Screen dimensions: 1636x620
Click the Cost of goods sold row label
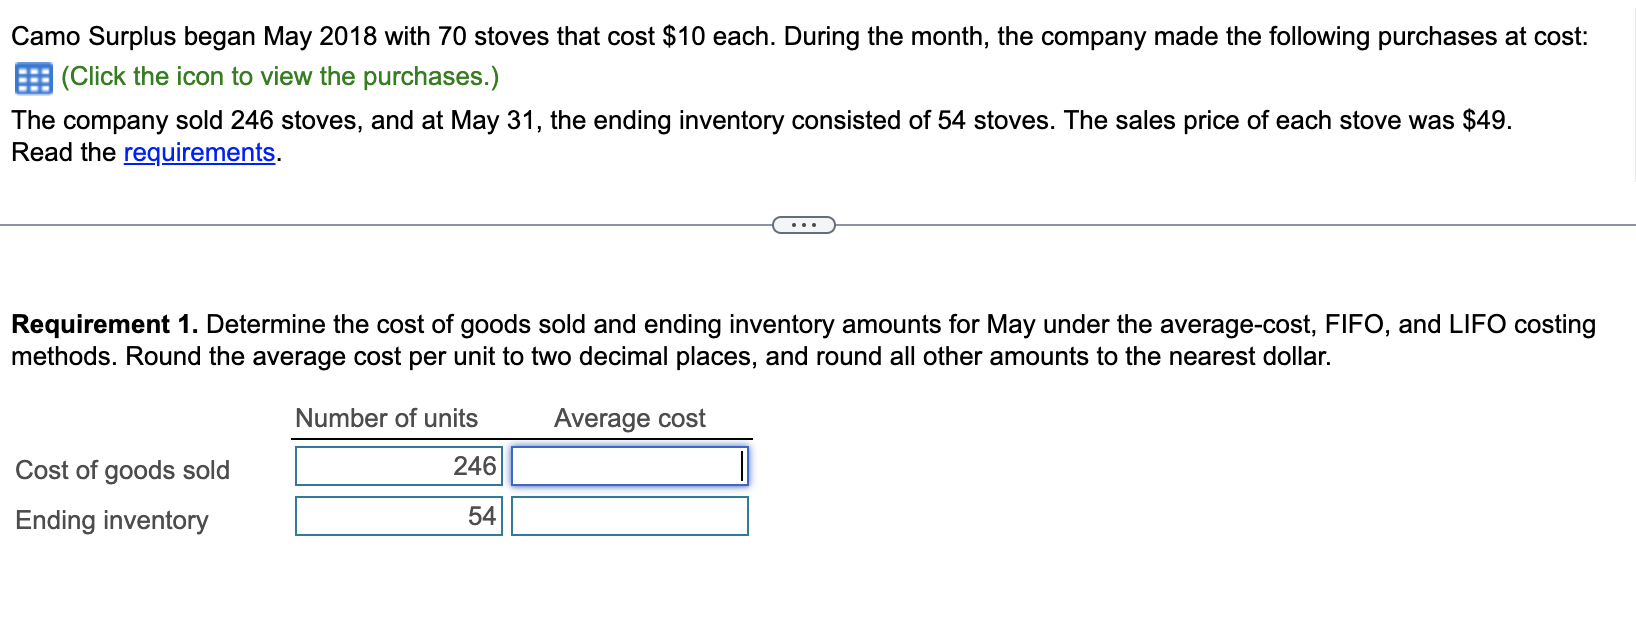pos(122,470)
